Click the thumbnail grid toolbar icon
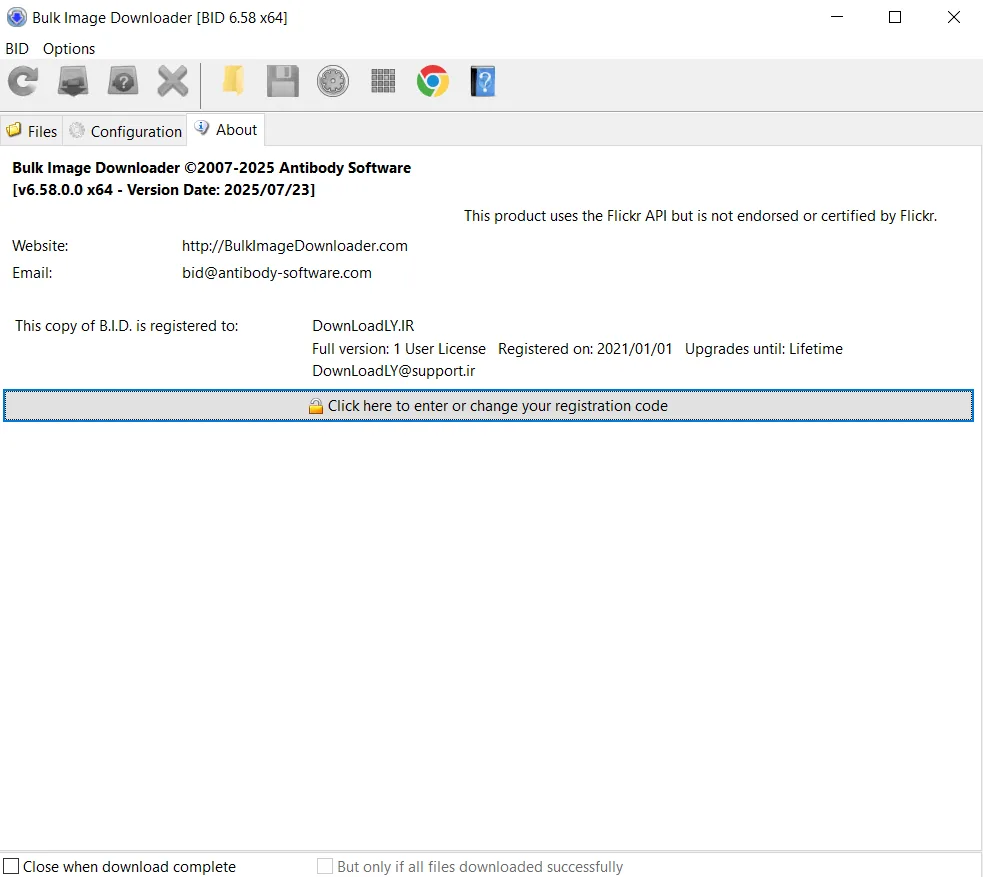Viewport: 983px width, 877px height. click(383, 81)
